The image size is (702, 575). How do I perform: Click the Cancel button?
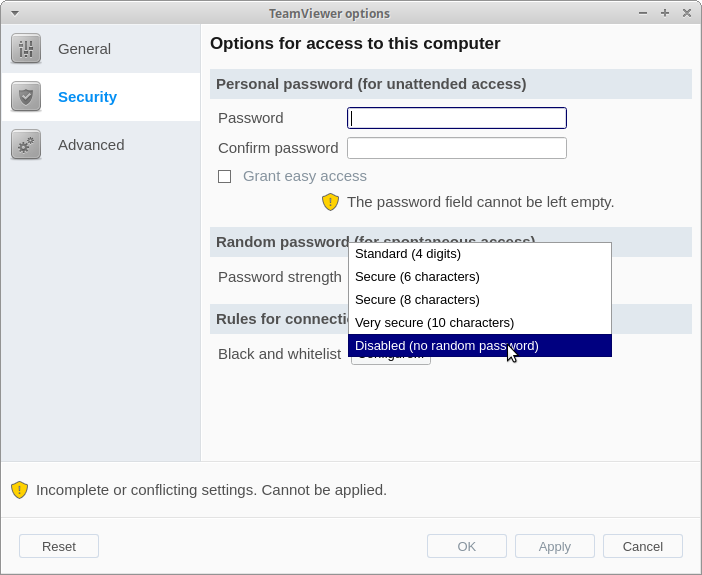tap(643, 546)
